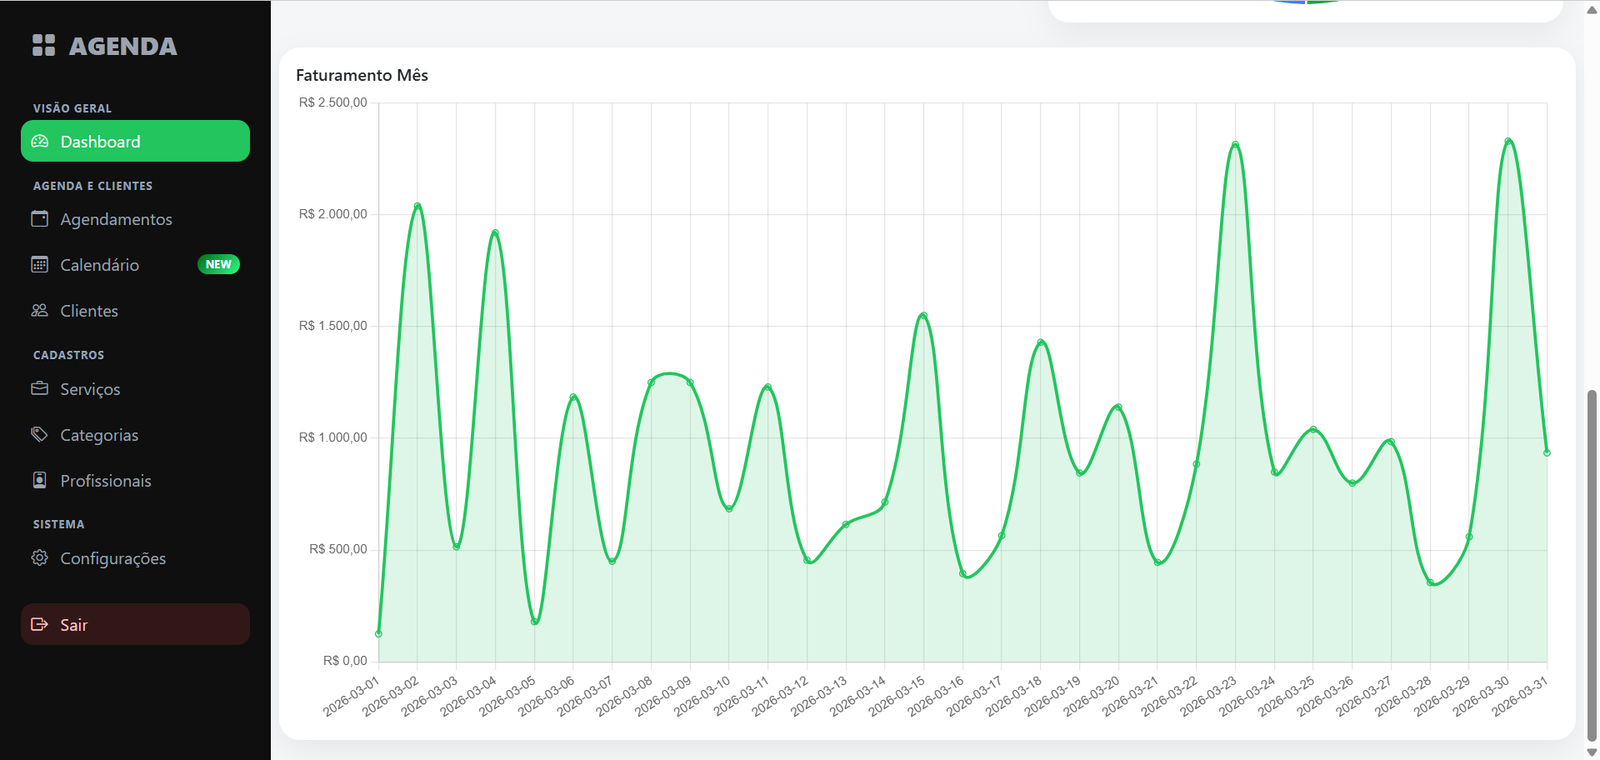Open the Serviços section
The image size is (1600, 760).
(90, 389)
